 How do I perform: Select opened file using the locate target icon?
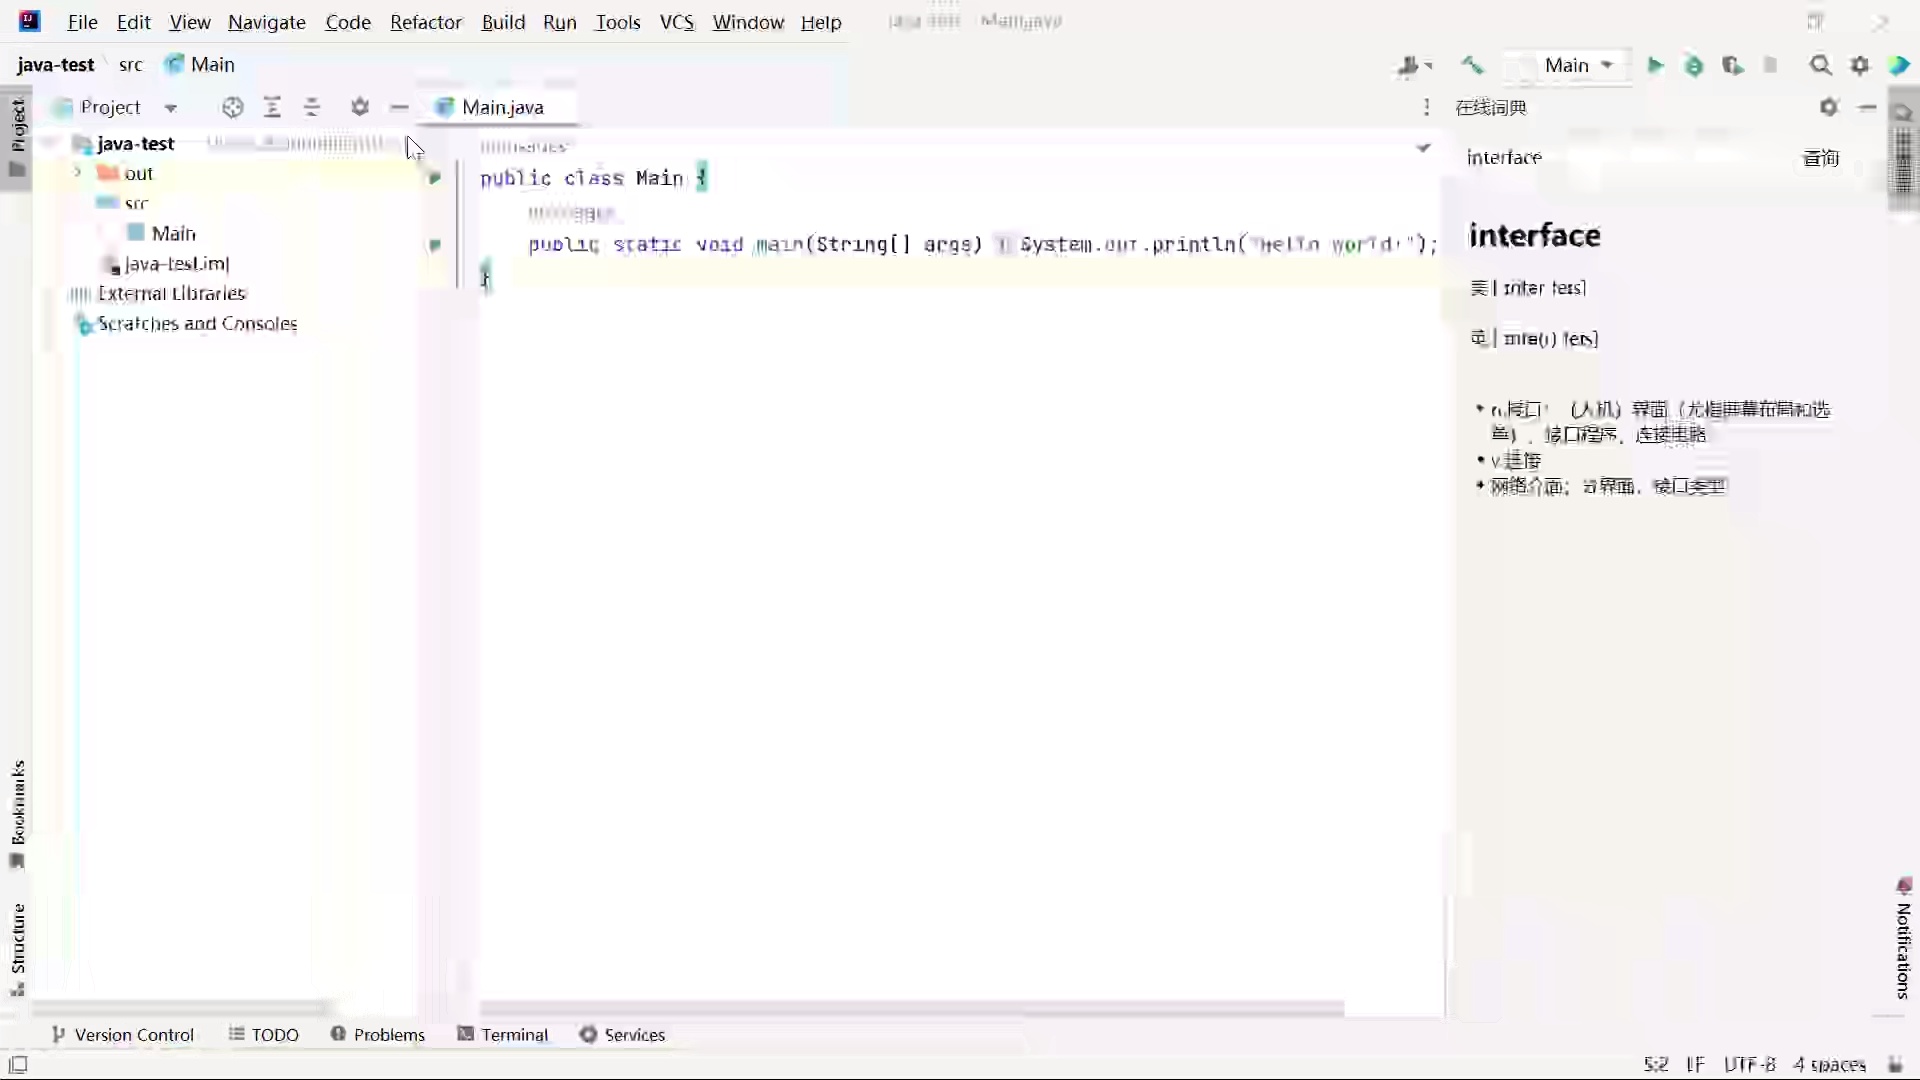232,107
